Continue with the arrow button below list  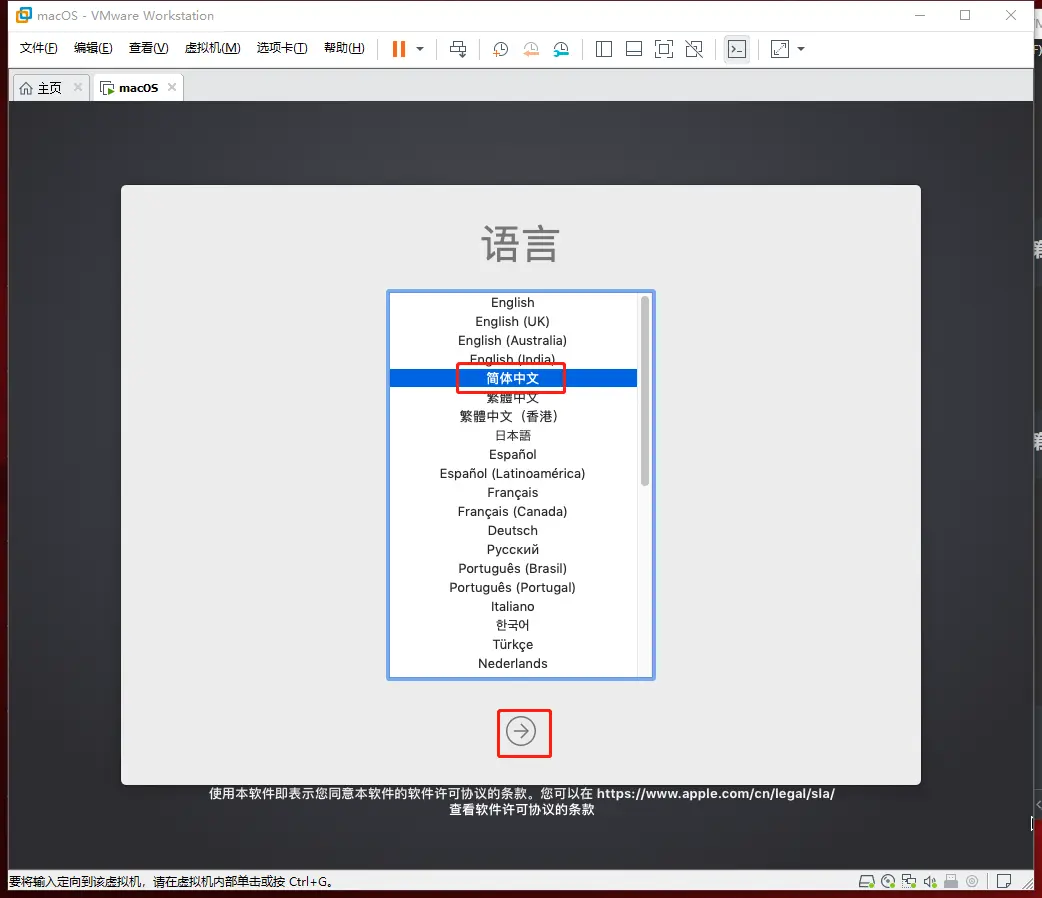coord(521,731)
